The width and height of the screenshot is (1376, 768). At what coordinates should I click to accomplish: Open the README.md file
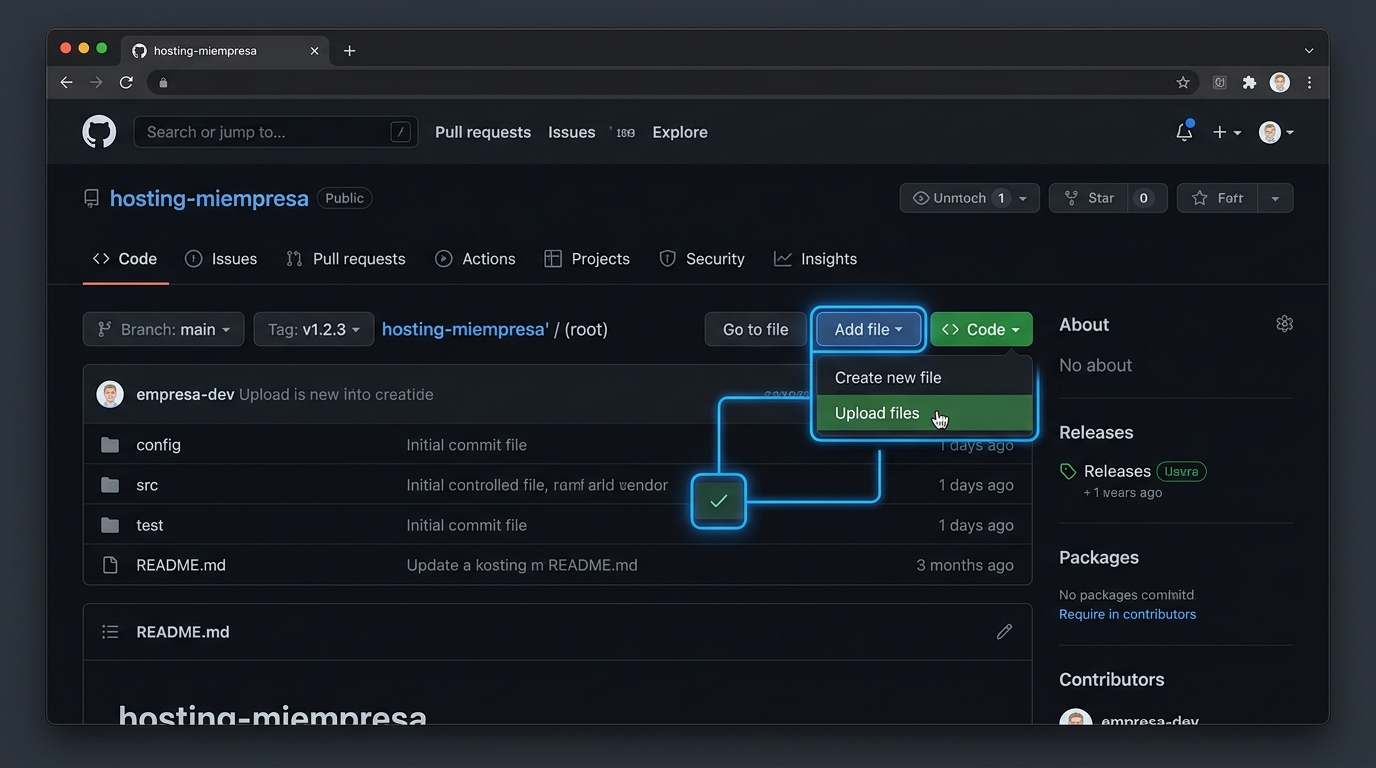click(181, 565)
